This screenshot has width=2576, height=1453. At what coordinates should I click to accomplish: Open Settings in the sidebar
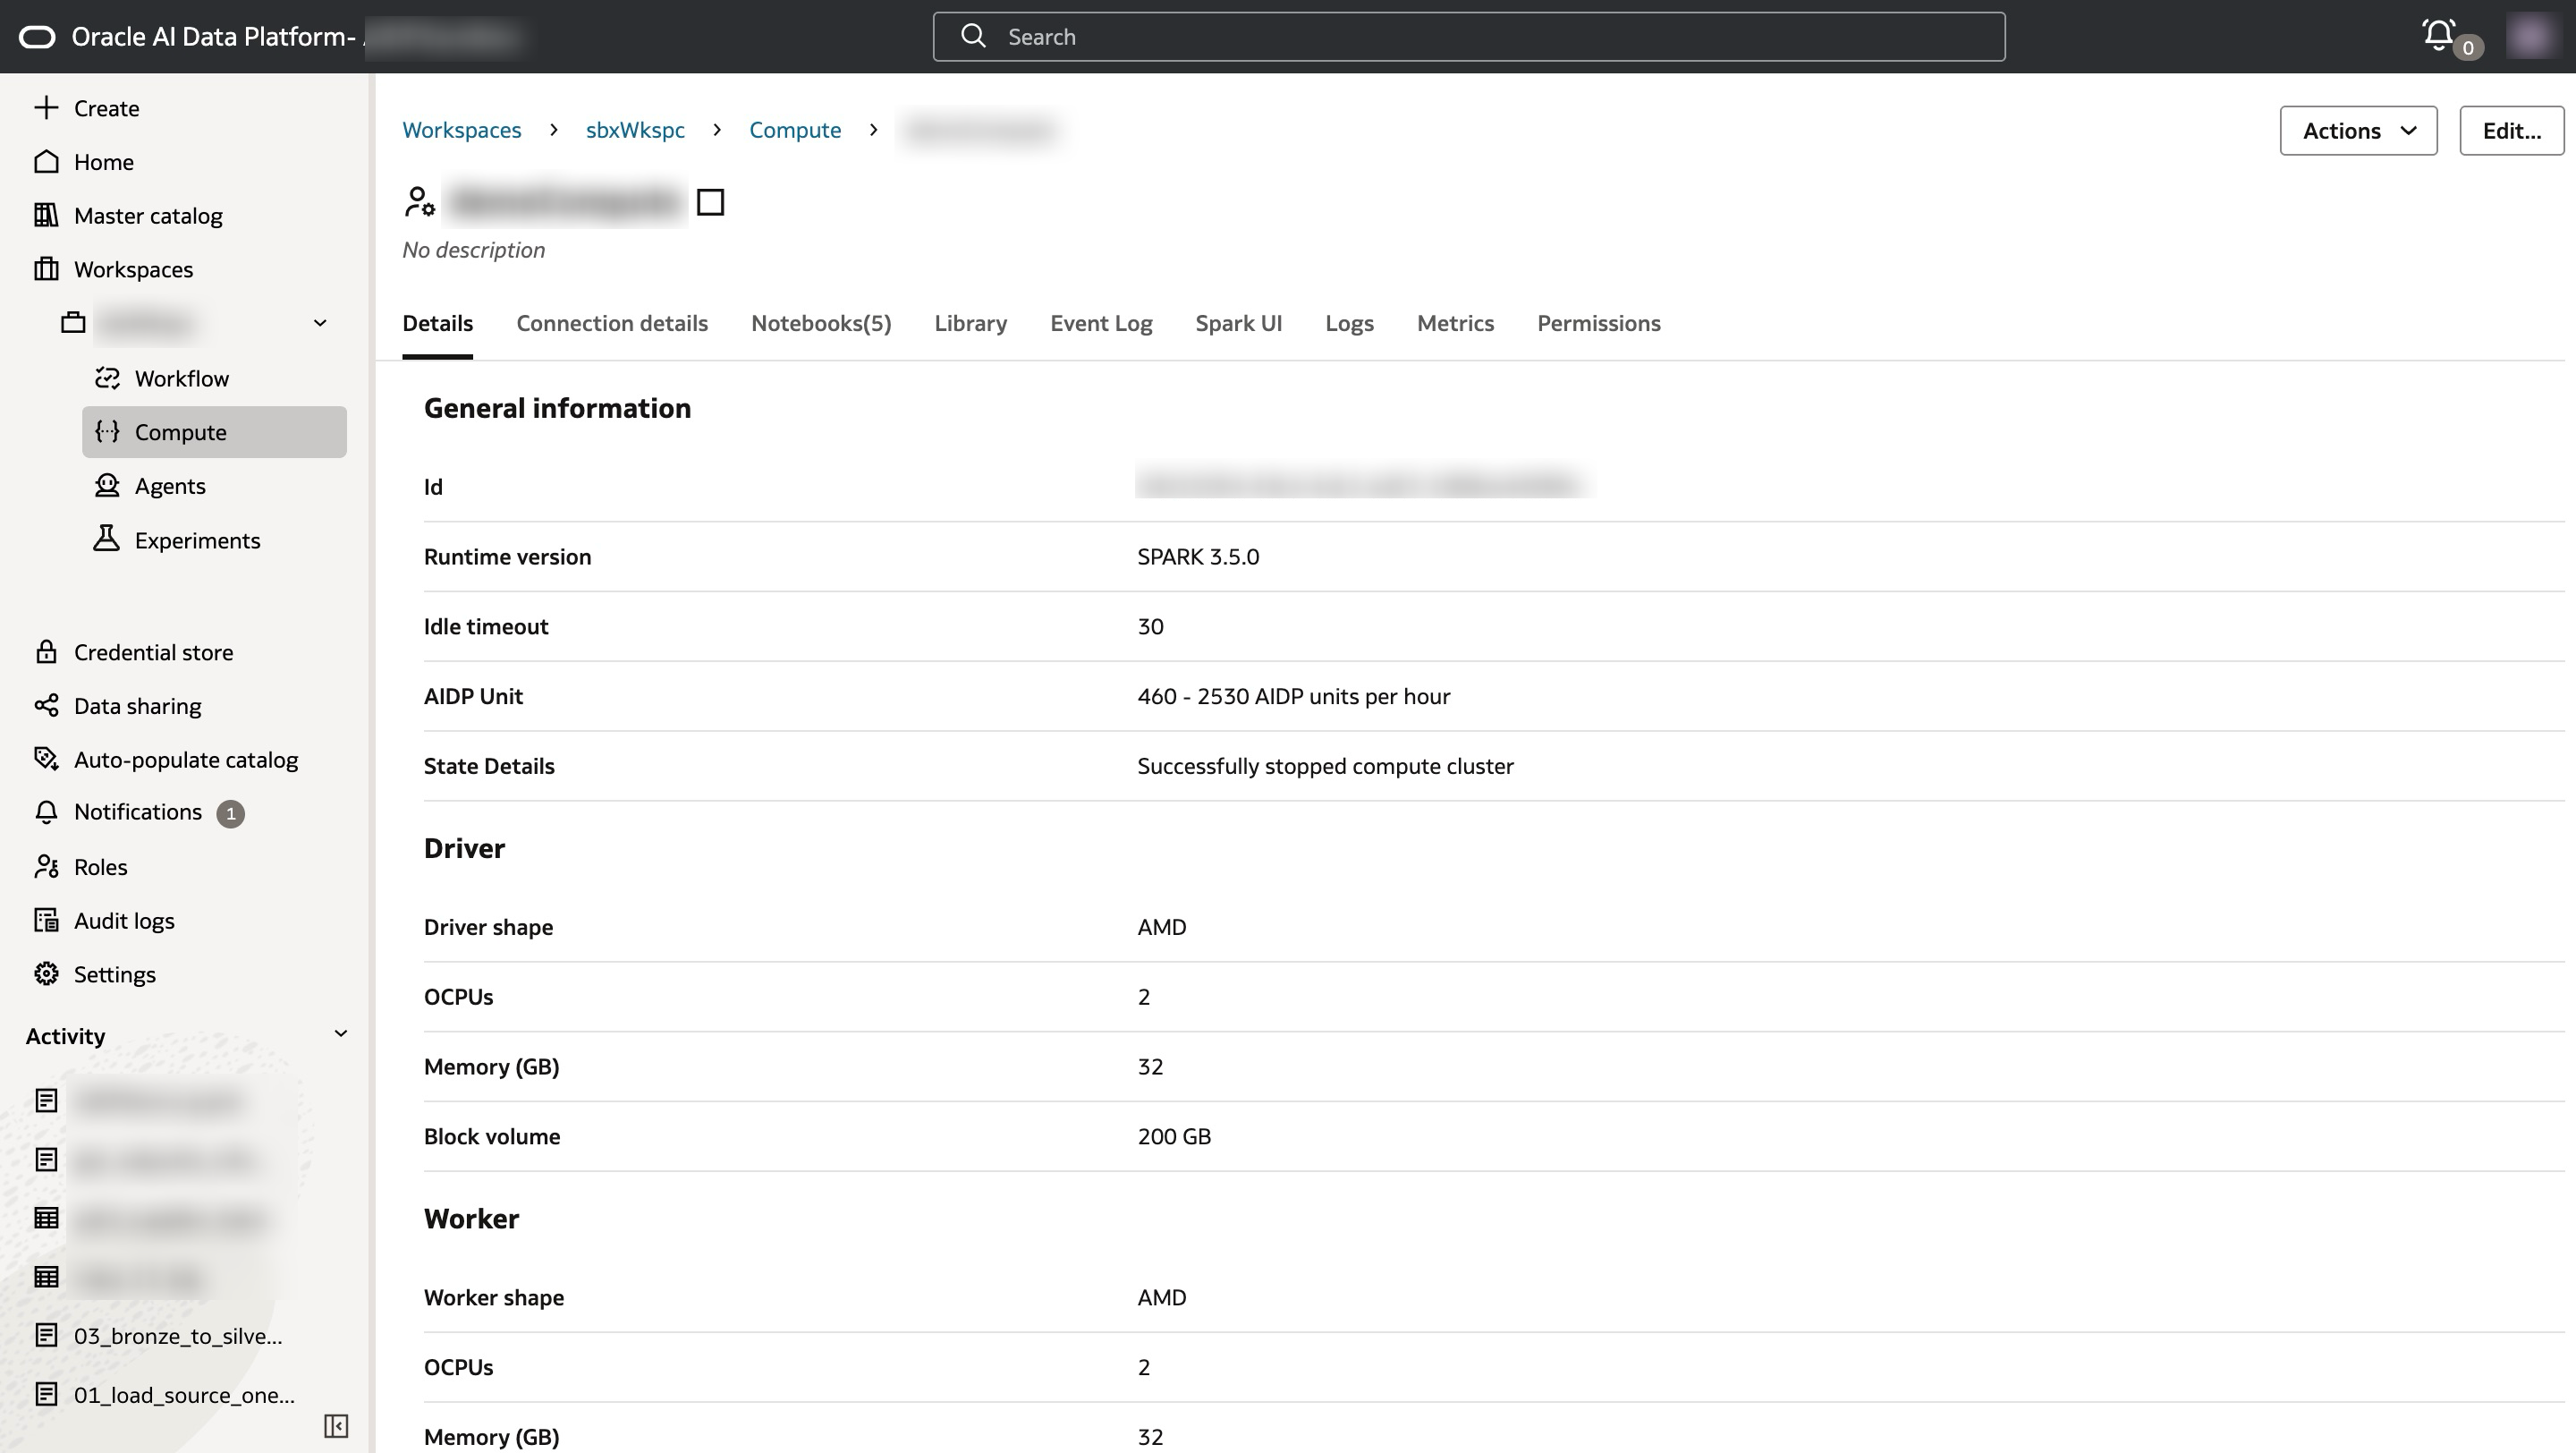click(x=94, y=975)
